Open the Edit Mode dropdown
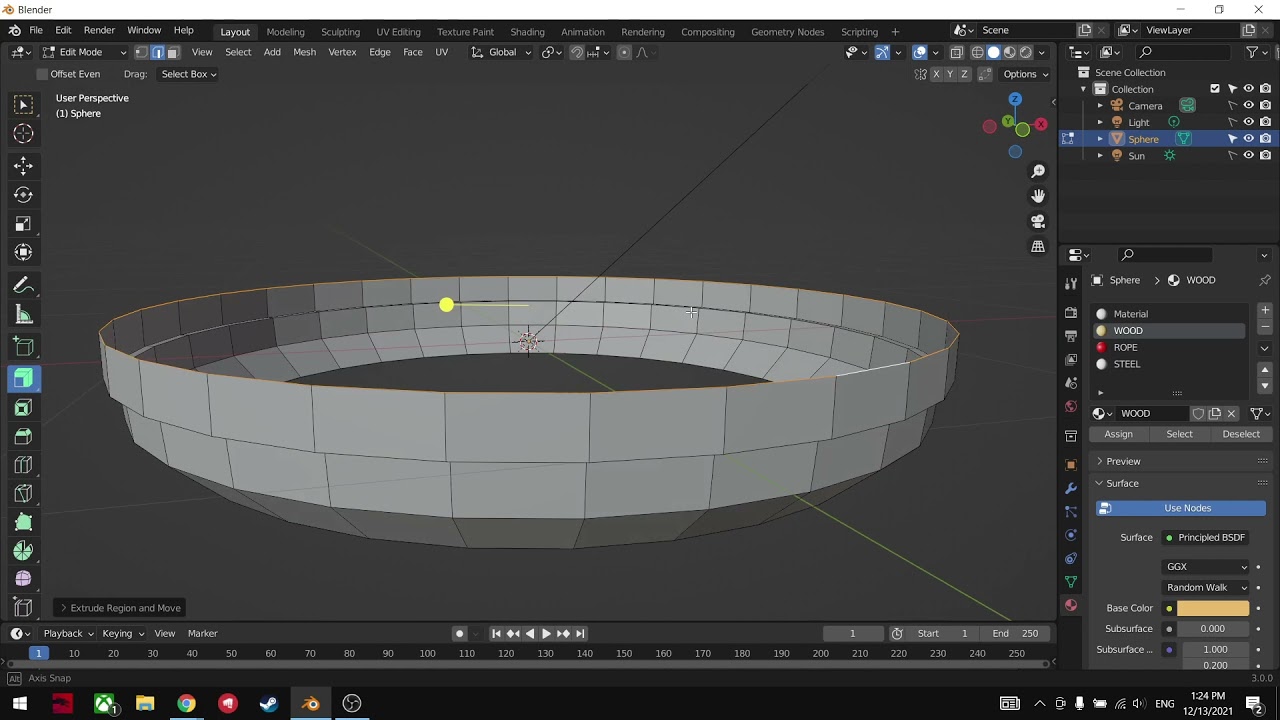1280x720 pixels. tap(84, 52)
